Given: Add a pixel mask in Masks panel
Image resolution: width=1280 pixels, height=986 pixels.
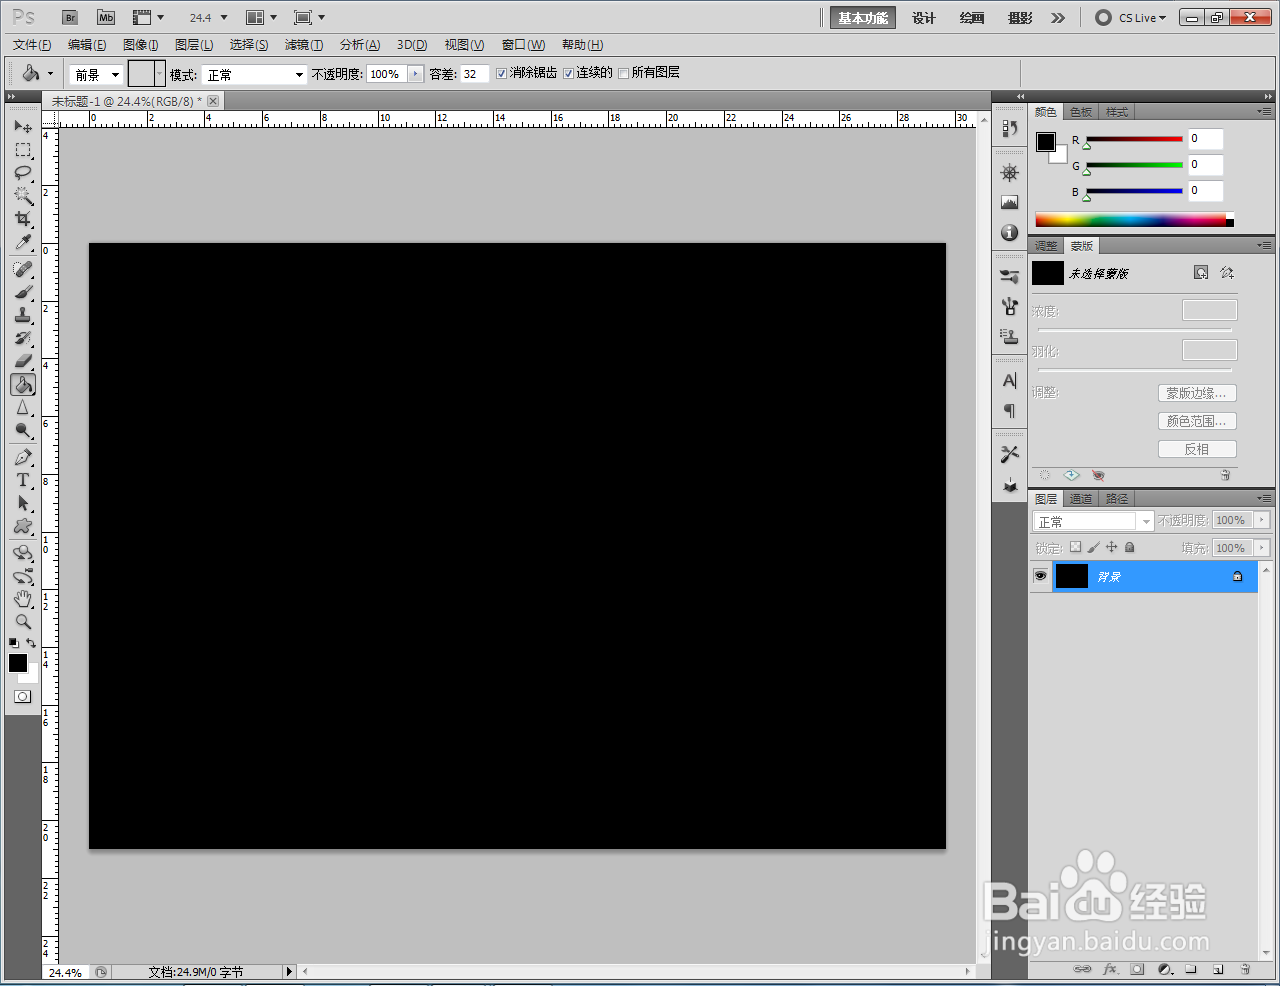Looking at the screenshot, I should (x=1201, y=273).
